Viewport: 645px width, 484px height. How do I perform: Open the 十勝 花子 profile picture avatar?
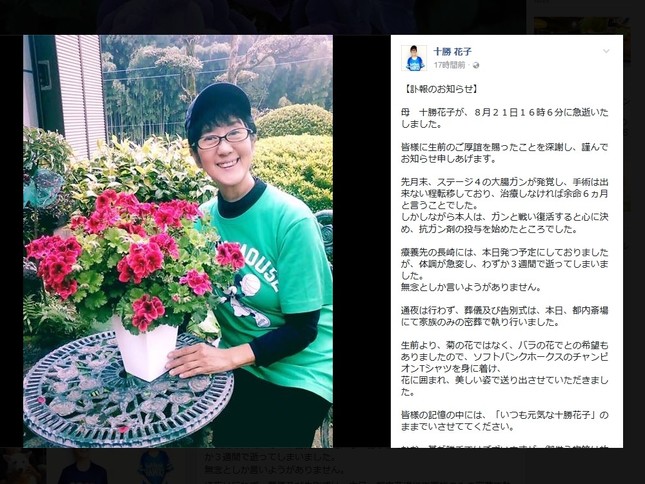click(414, 58)
